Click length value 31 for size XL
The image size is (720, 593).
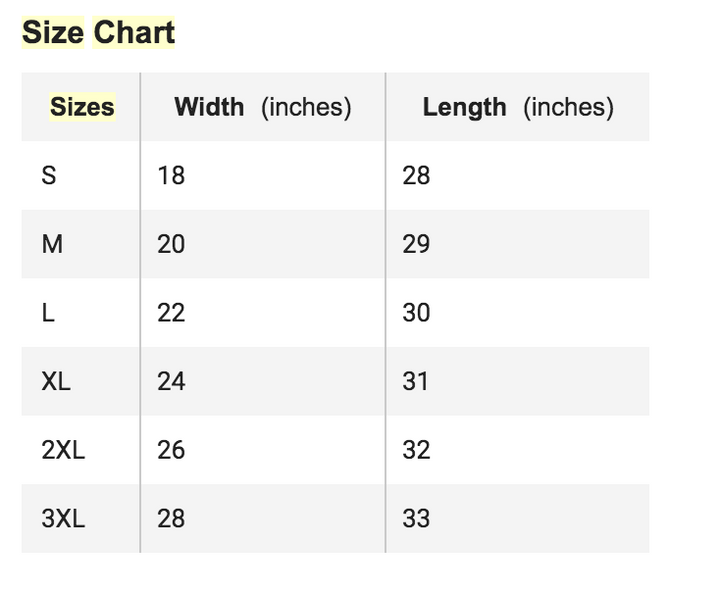tap(416, 381)
